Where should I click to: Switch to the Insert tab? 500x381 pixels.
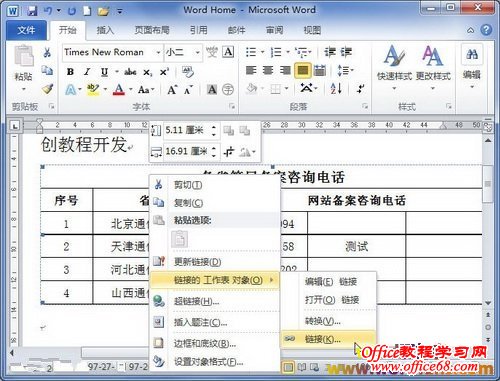point(105,30)
